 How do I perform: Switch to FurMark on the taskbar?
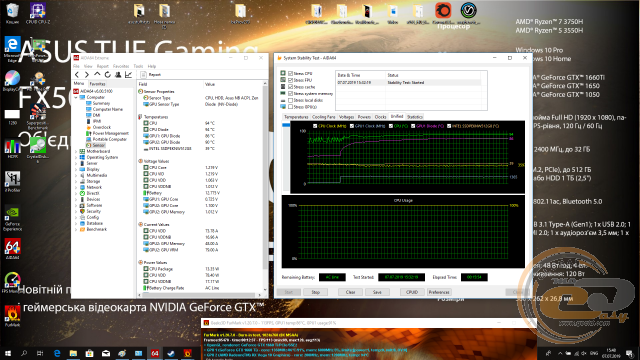(187, 353)
